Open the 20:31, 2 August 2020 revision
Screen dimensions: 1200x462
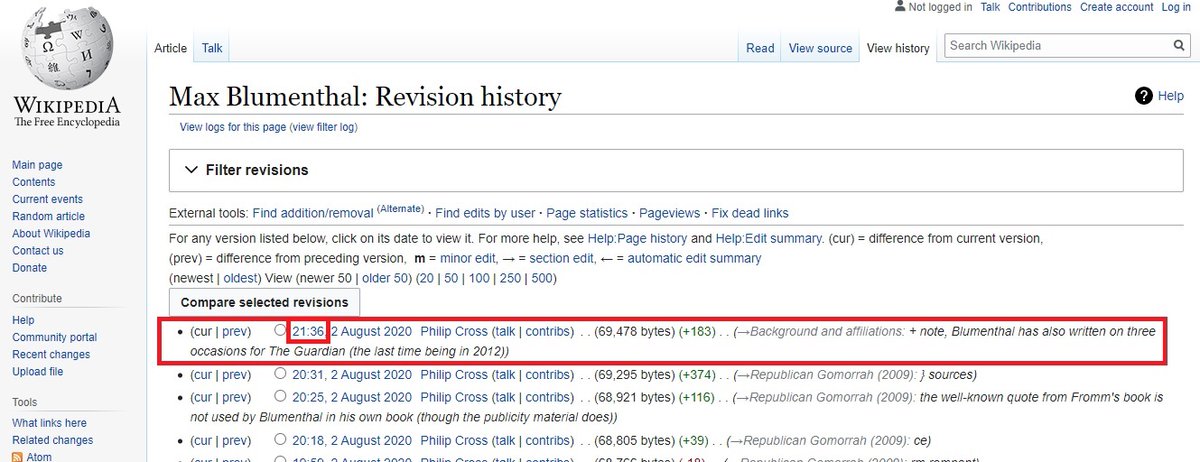pos(351,375)
